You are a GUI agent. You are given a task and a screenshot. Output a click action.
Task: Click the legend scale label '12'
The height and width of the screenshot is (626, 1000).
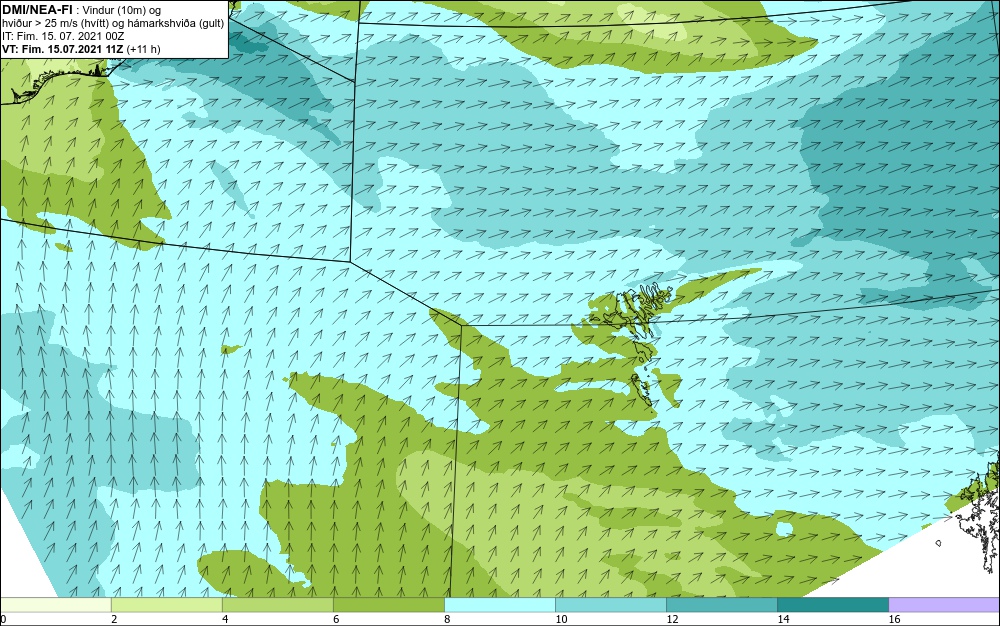672,619
